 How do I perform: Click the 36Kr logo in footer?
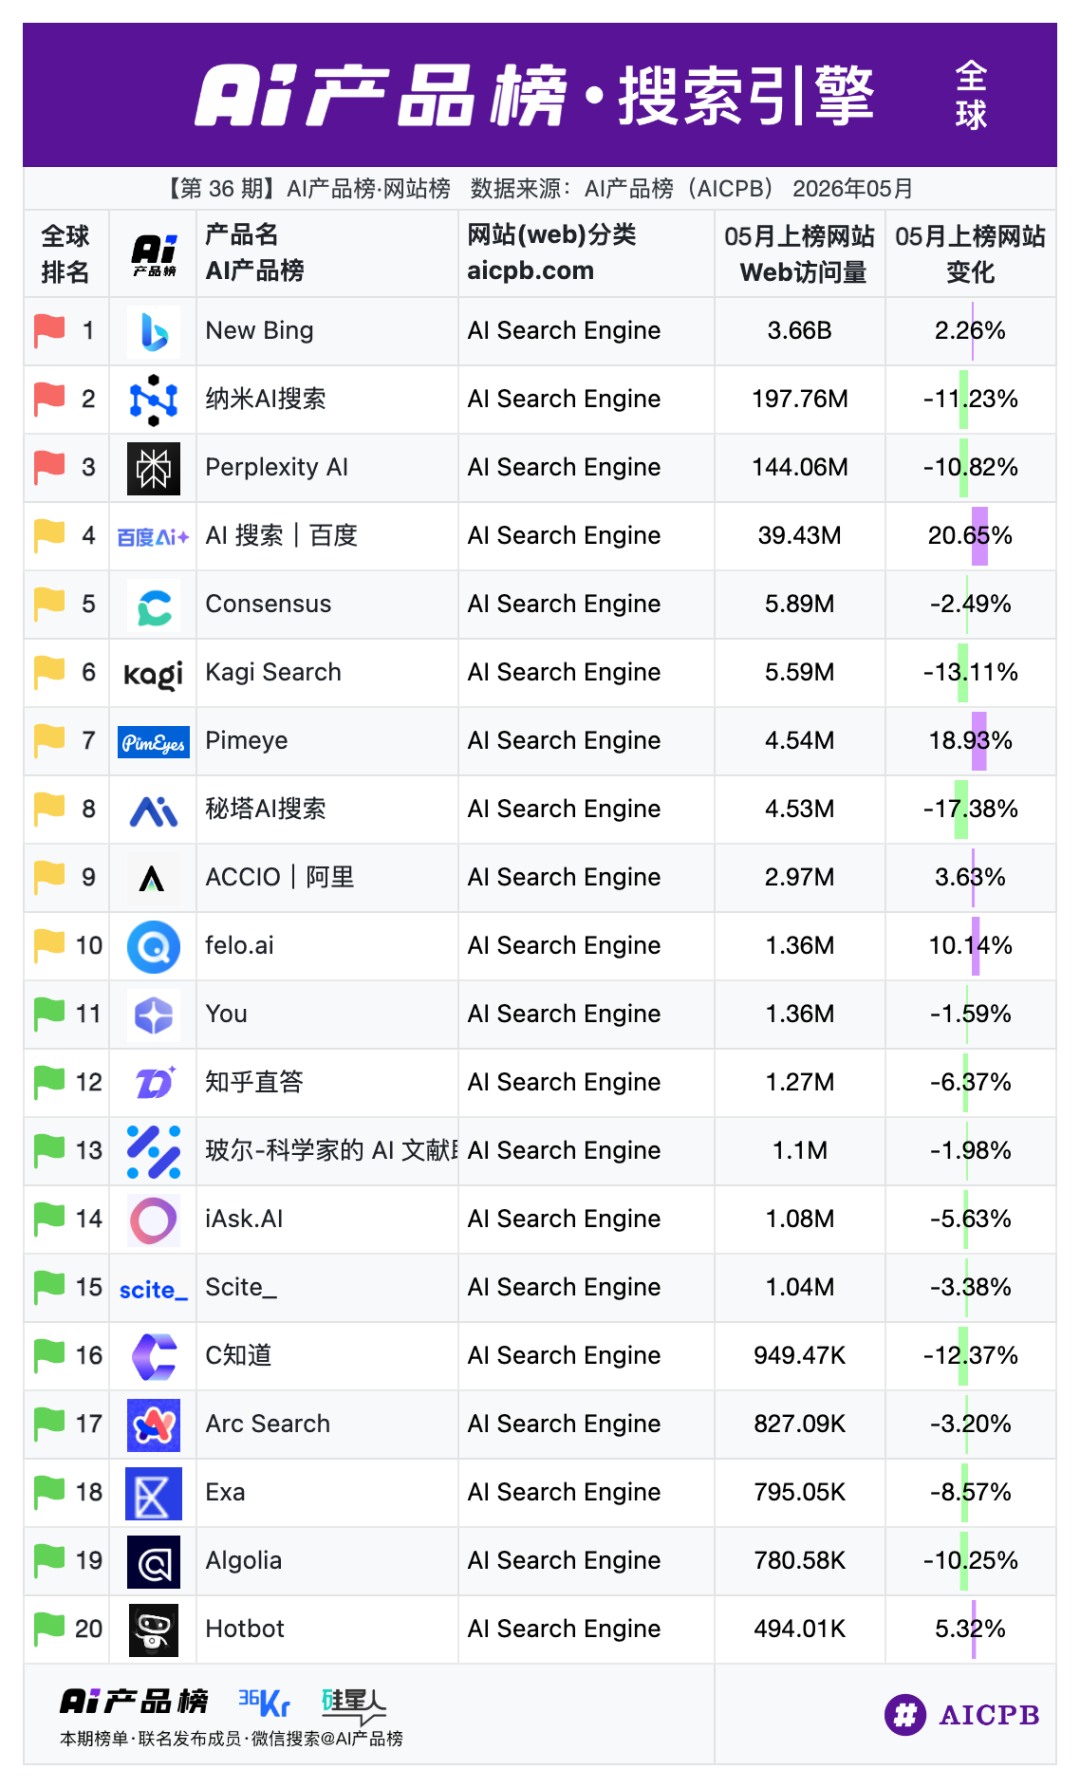264,1702
